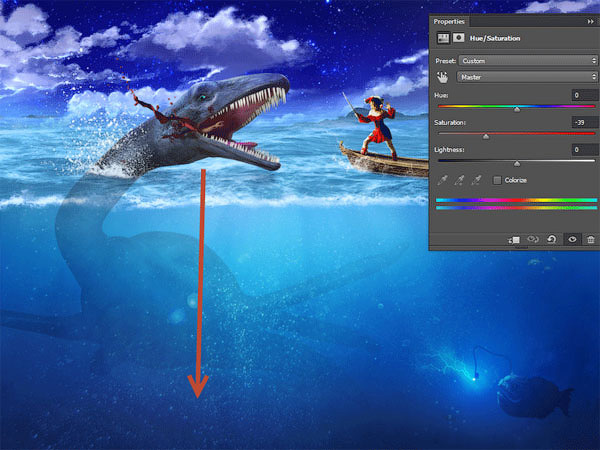Viewport: 600px width, 450px height.
Task: Enable the Colorize checkbox
Action: pos(497,180)
